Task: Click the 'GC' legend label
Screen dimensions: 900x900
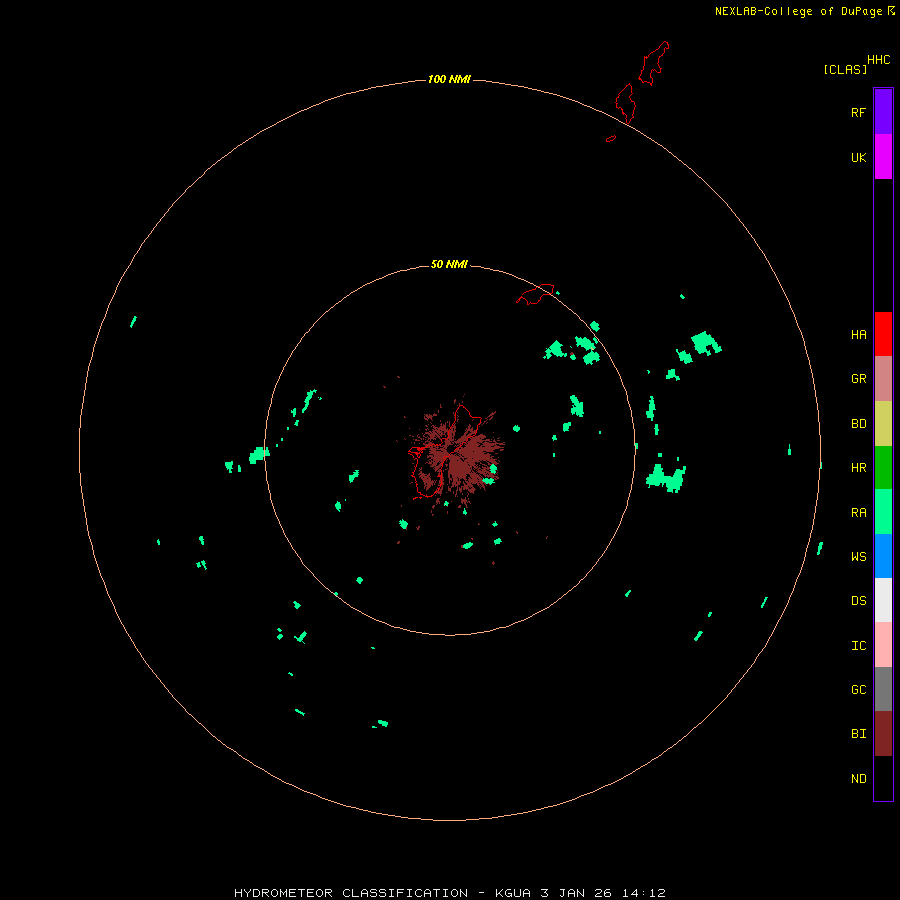Action: tap(859, 689)
